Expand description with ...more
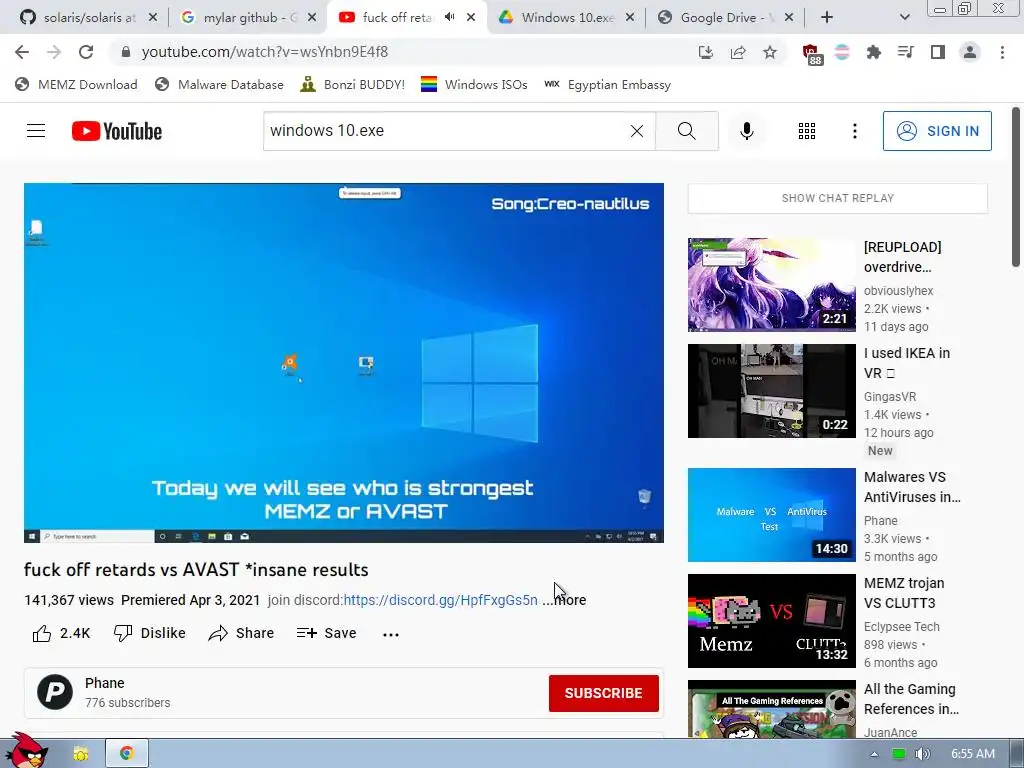Screen dimensions: 1024x768 [x=564, y=600]
